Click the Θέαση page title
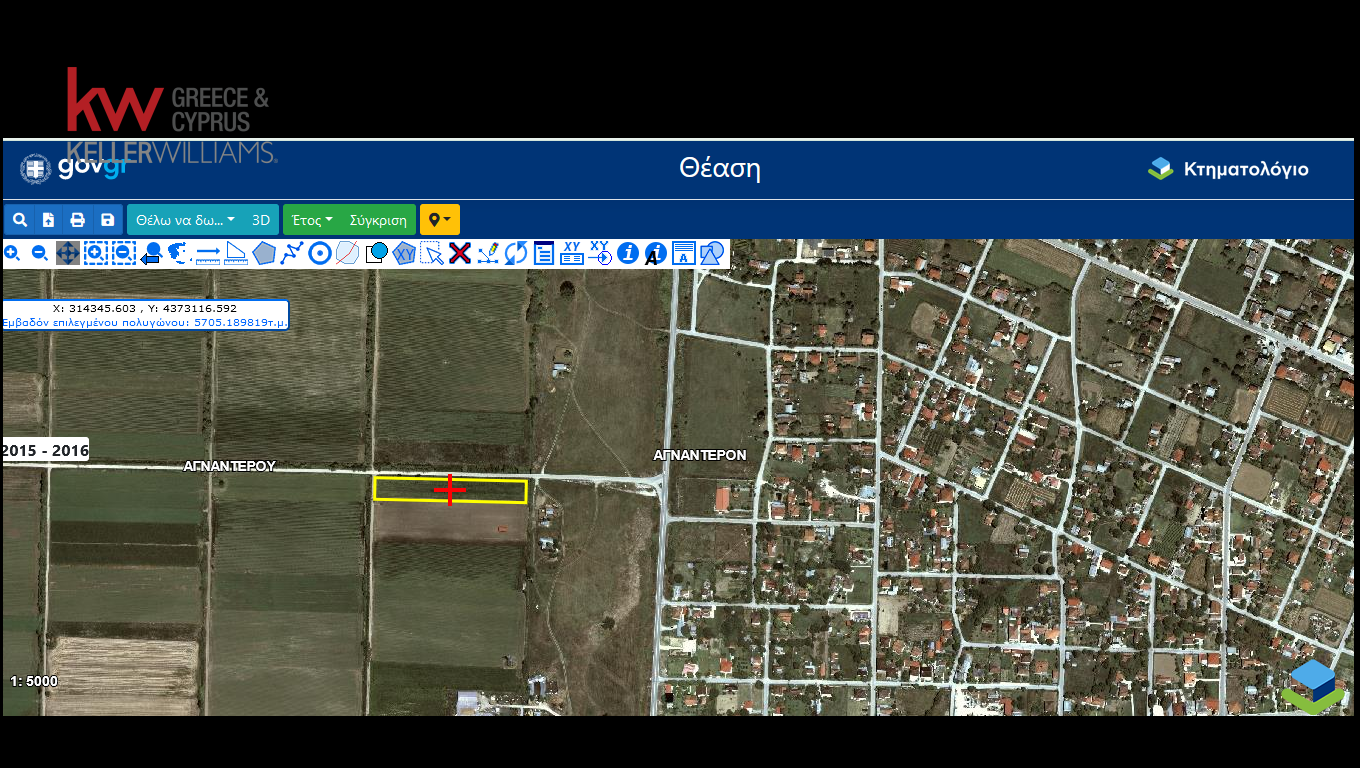Screen dimensions: 1360x768 pyautogui.click(x=720, y=168)
